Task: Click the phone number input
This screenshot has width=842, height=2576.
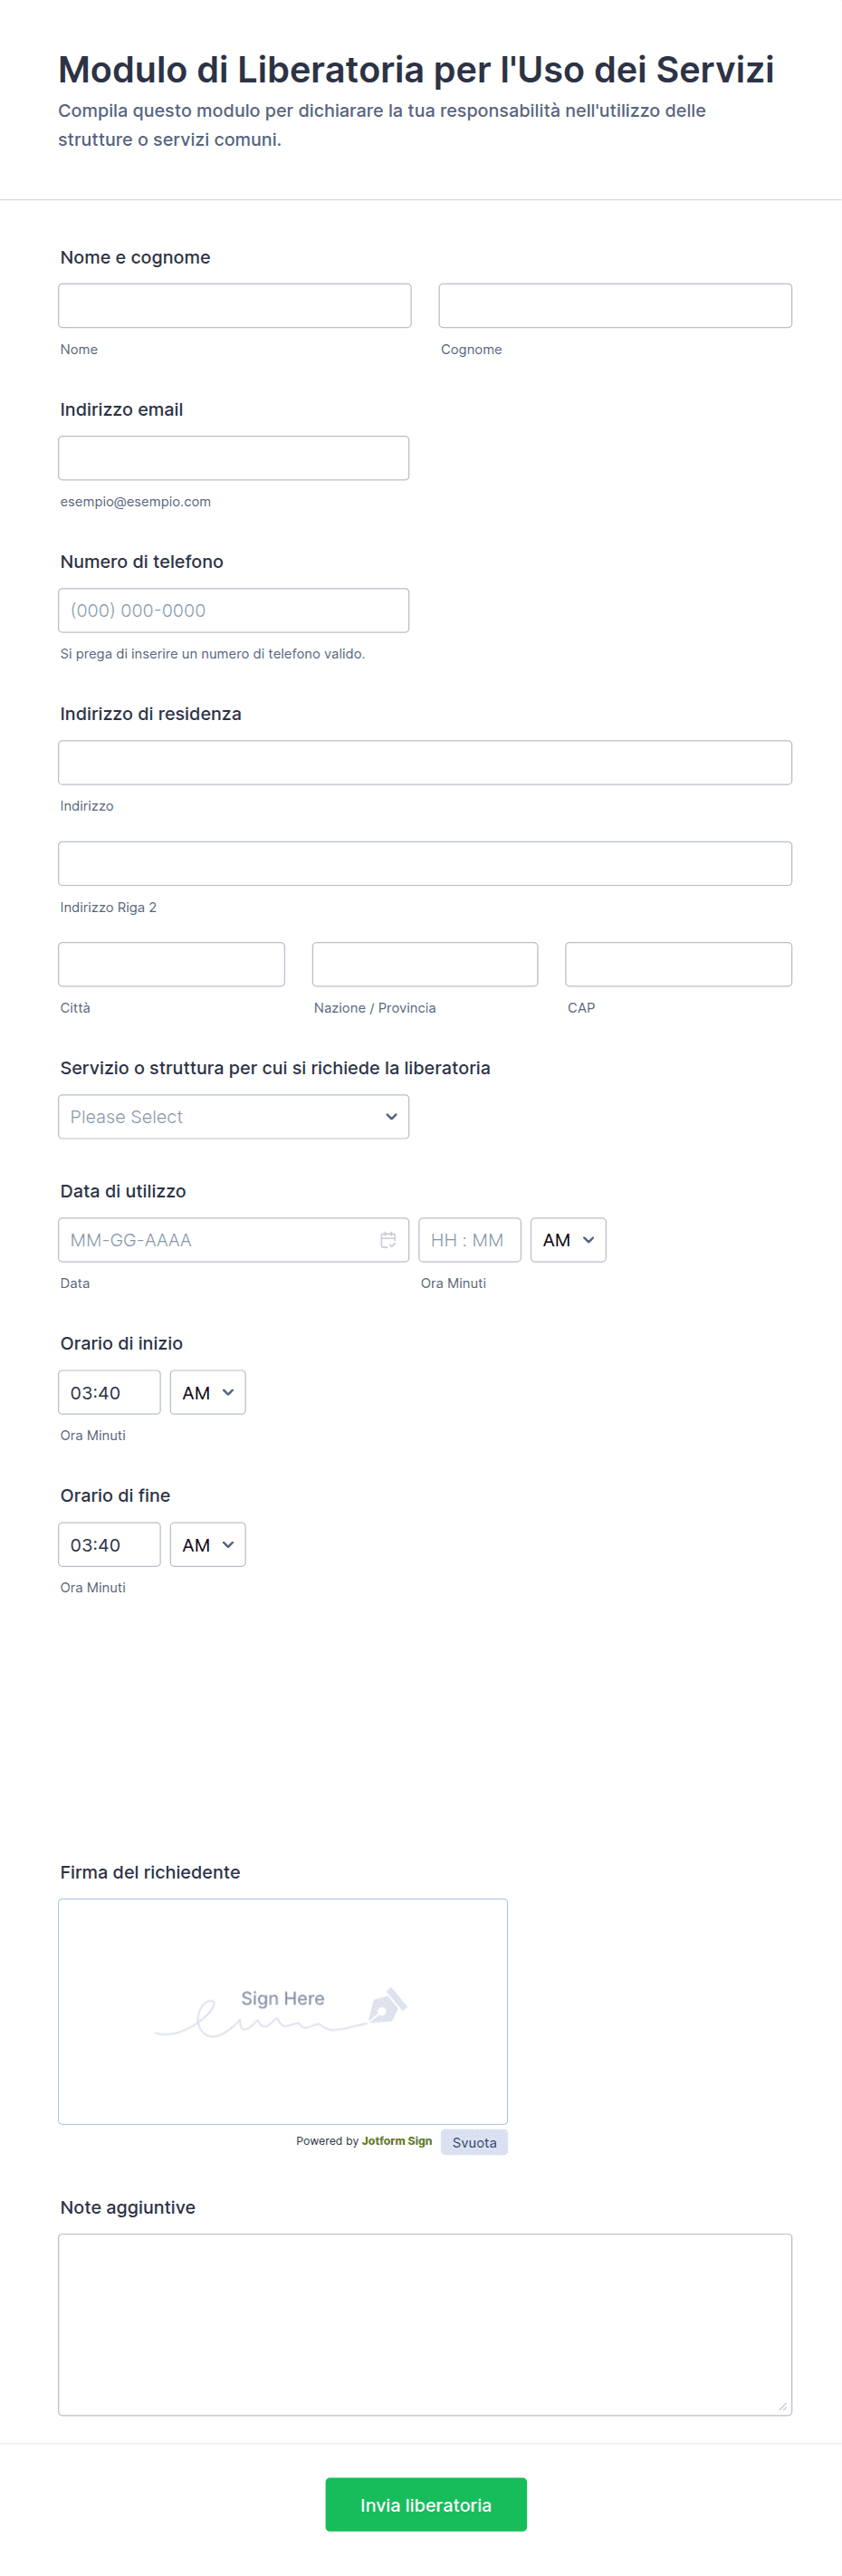Action: (234, 610)
